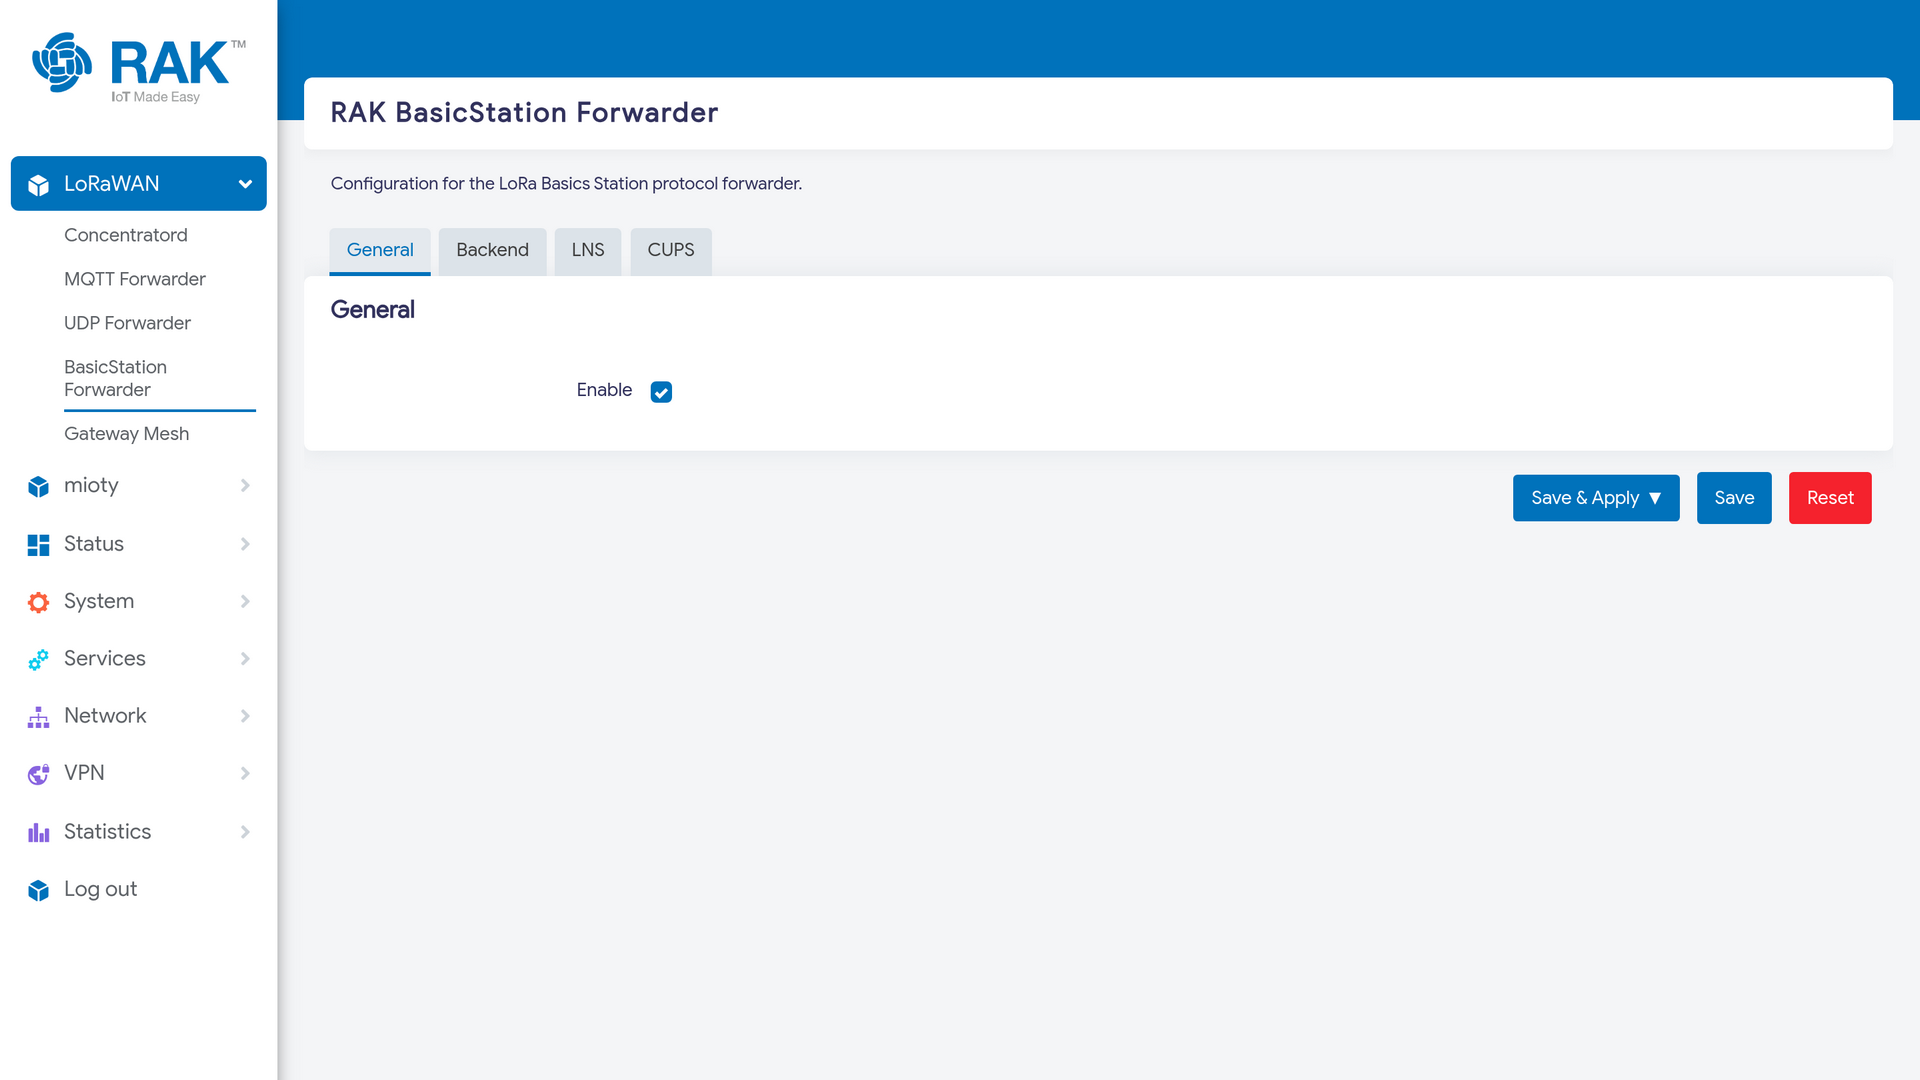The image size is (1920, 1080).
Task: Open MQTT Forwarder page
Action: pos(135,279)
